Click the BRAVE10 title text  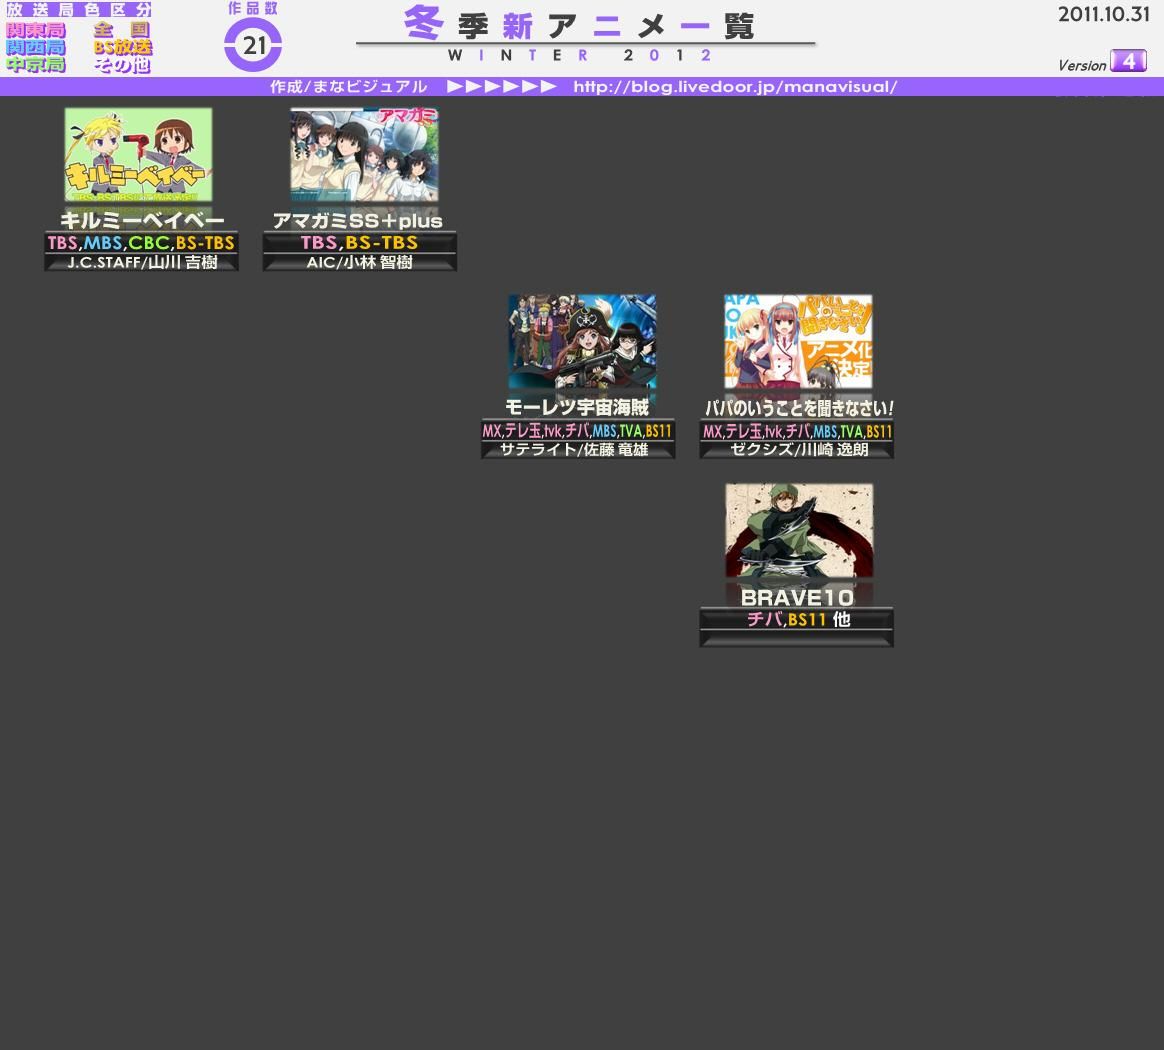pyautogui.click(x=797, y=598)
